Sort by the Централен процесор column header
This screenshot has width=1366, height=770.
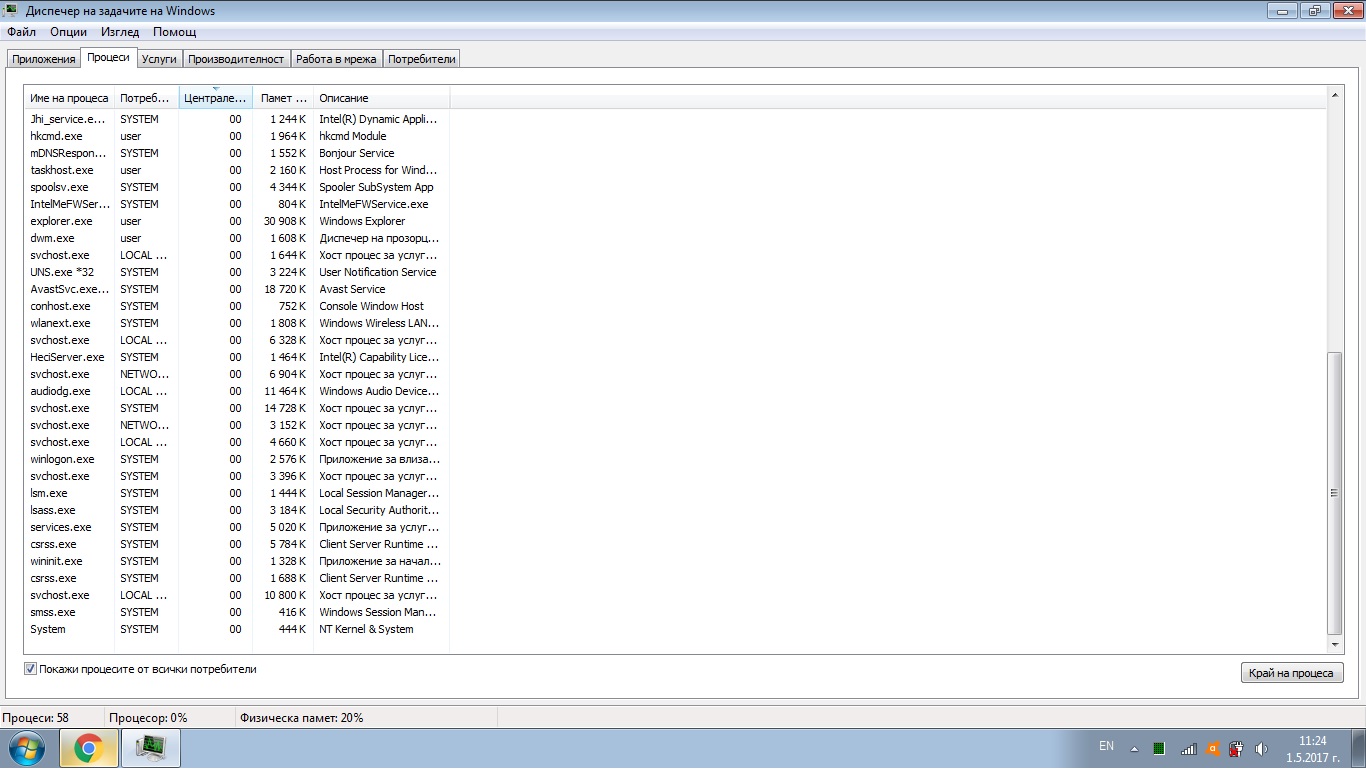[215, 98]
